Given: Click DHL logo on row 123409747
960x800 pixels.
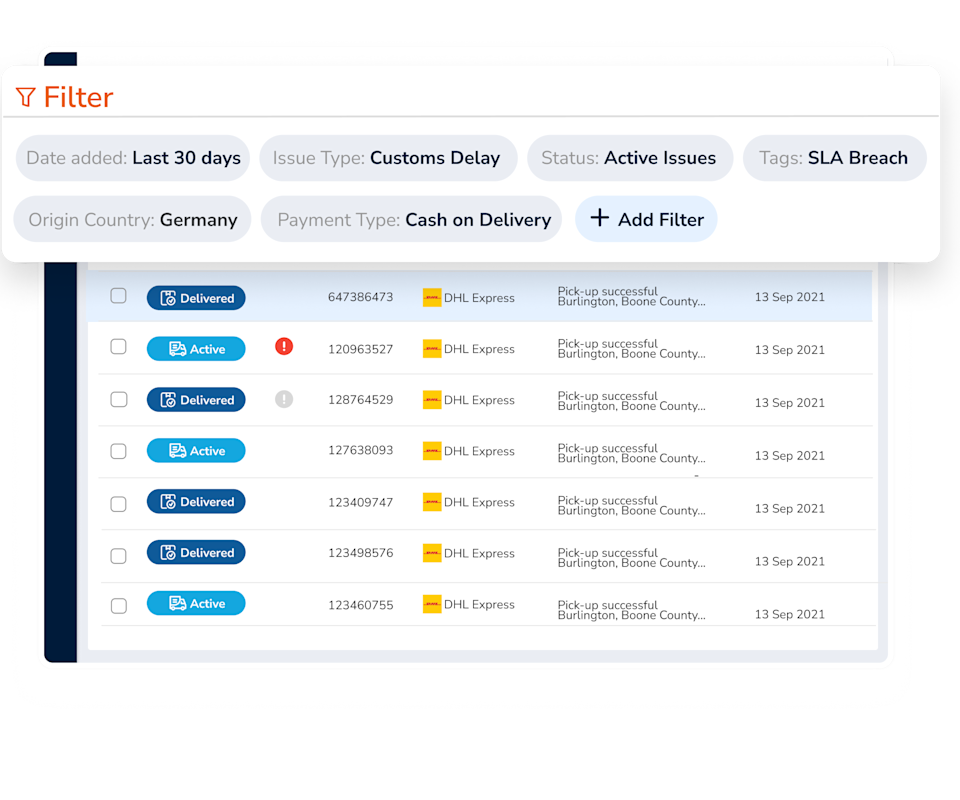Looking at the screenshot, I should [432, 502].
